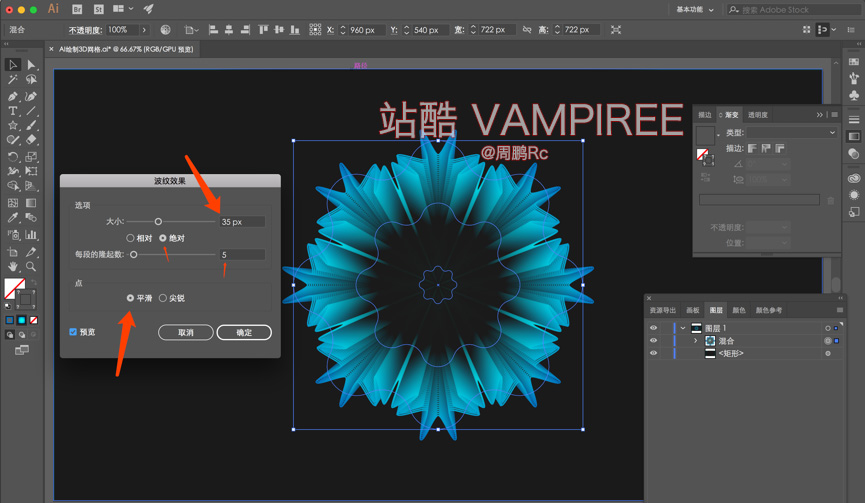Select the 绝对 radio button
Viewport: 865px width, 503px height.
pos(163,238)
